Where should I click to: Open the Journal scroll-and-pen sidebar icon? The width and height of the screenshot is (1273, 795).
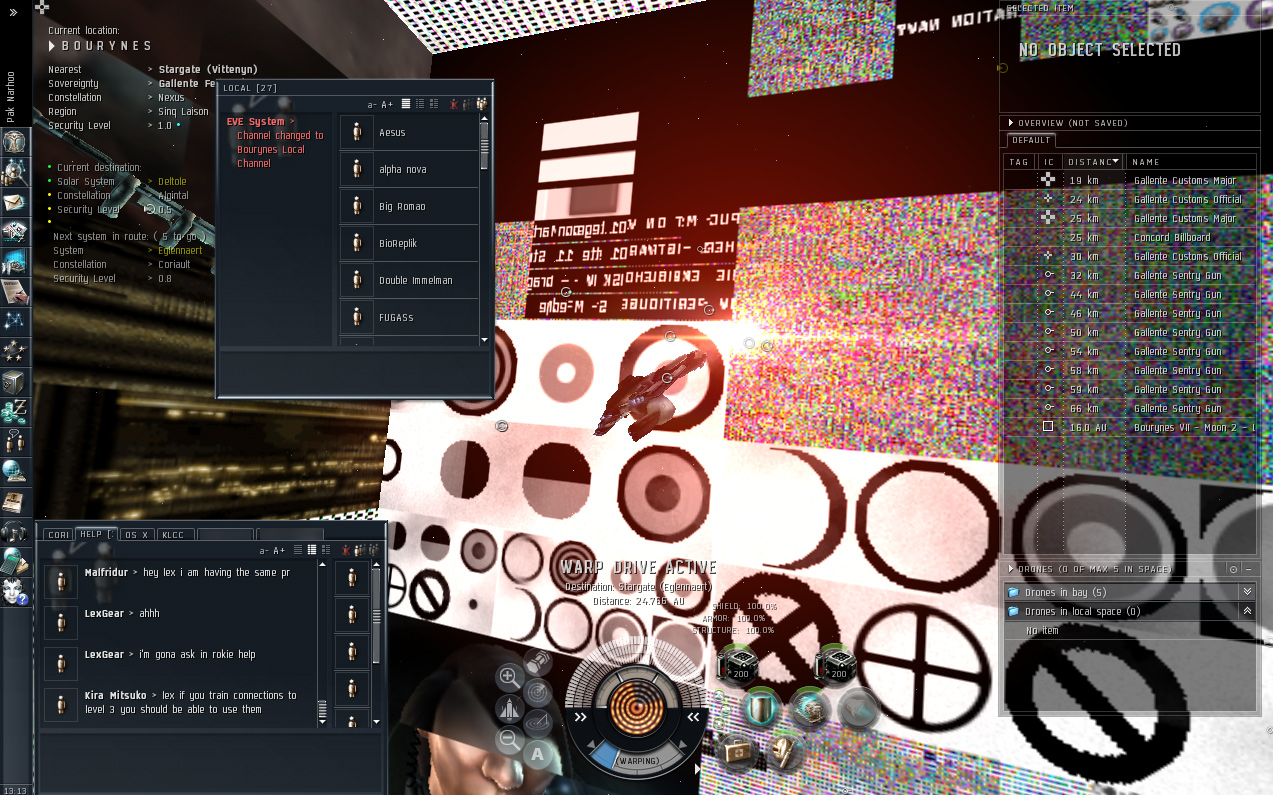[14, 292]
